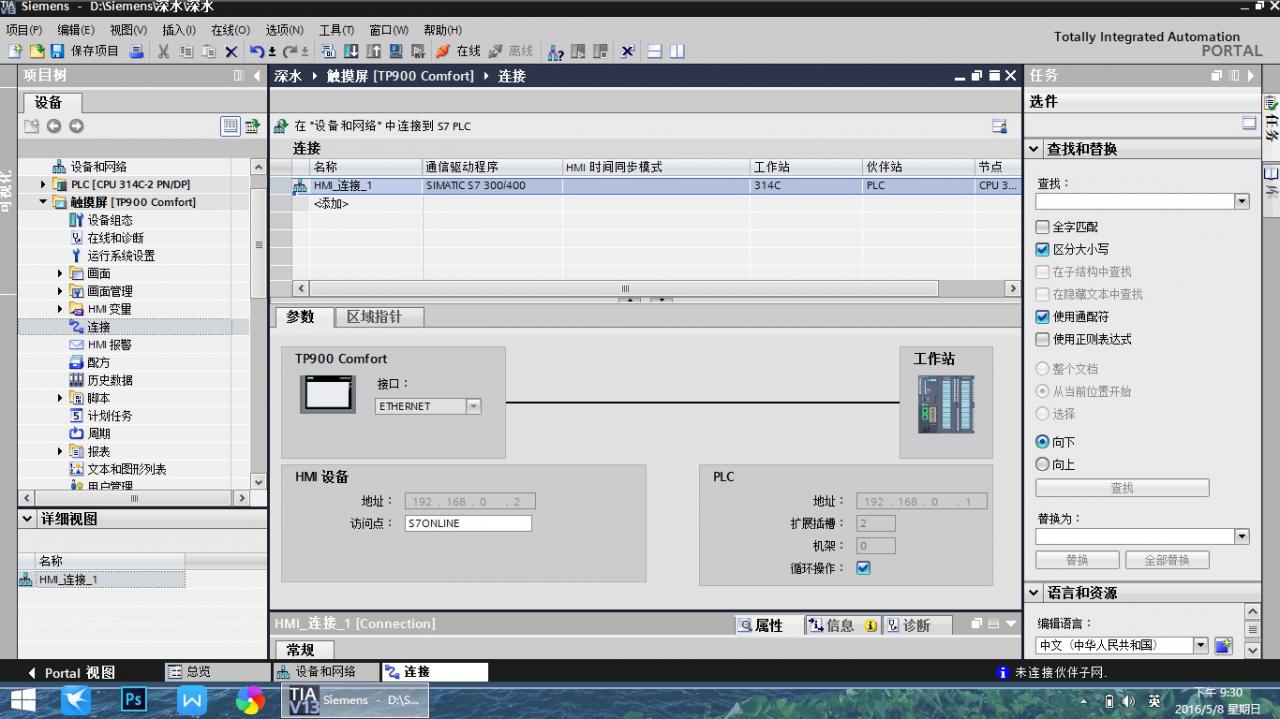The height and width of the screenshot is (719, 1280).
Task: Enable 全字匹配 whole word checkbox
Action: 1043,227
